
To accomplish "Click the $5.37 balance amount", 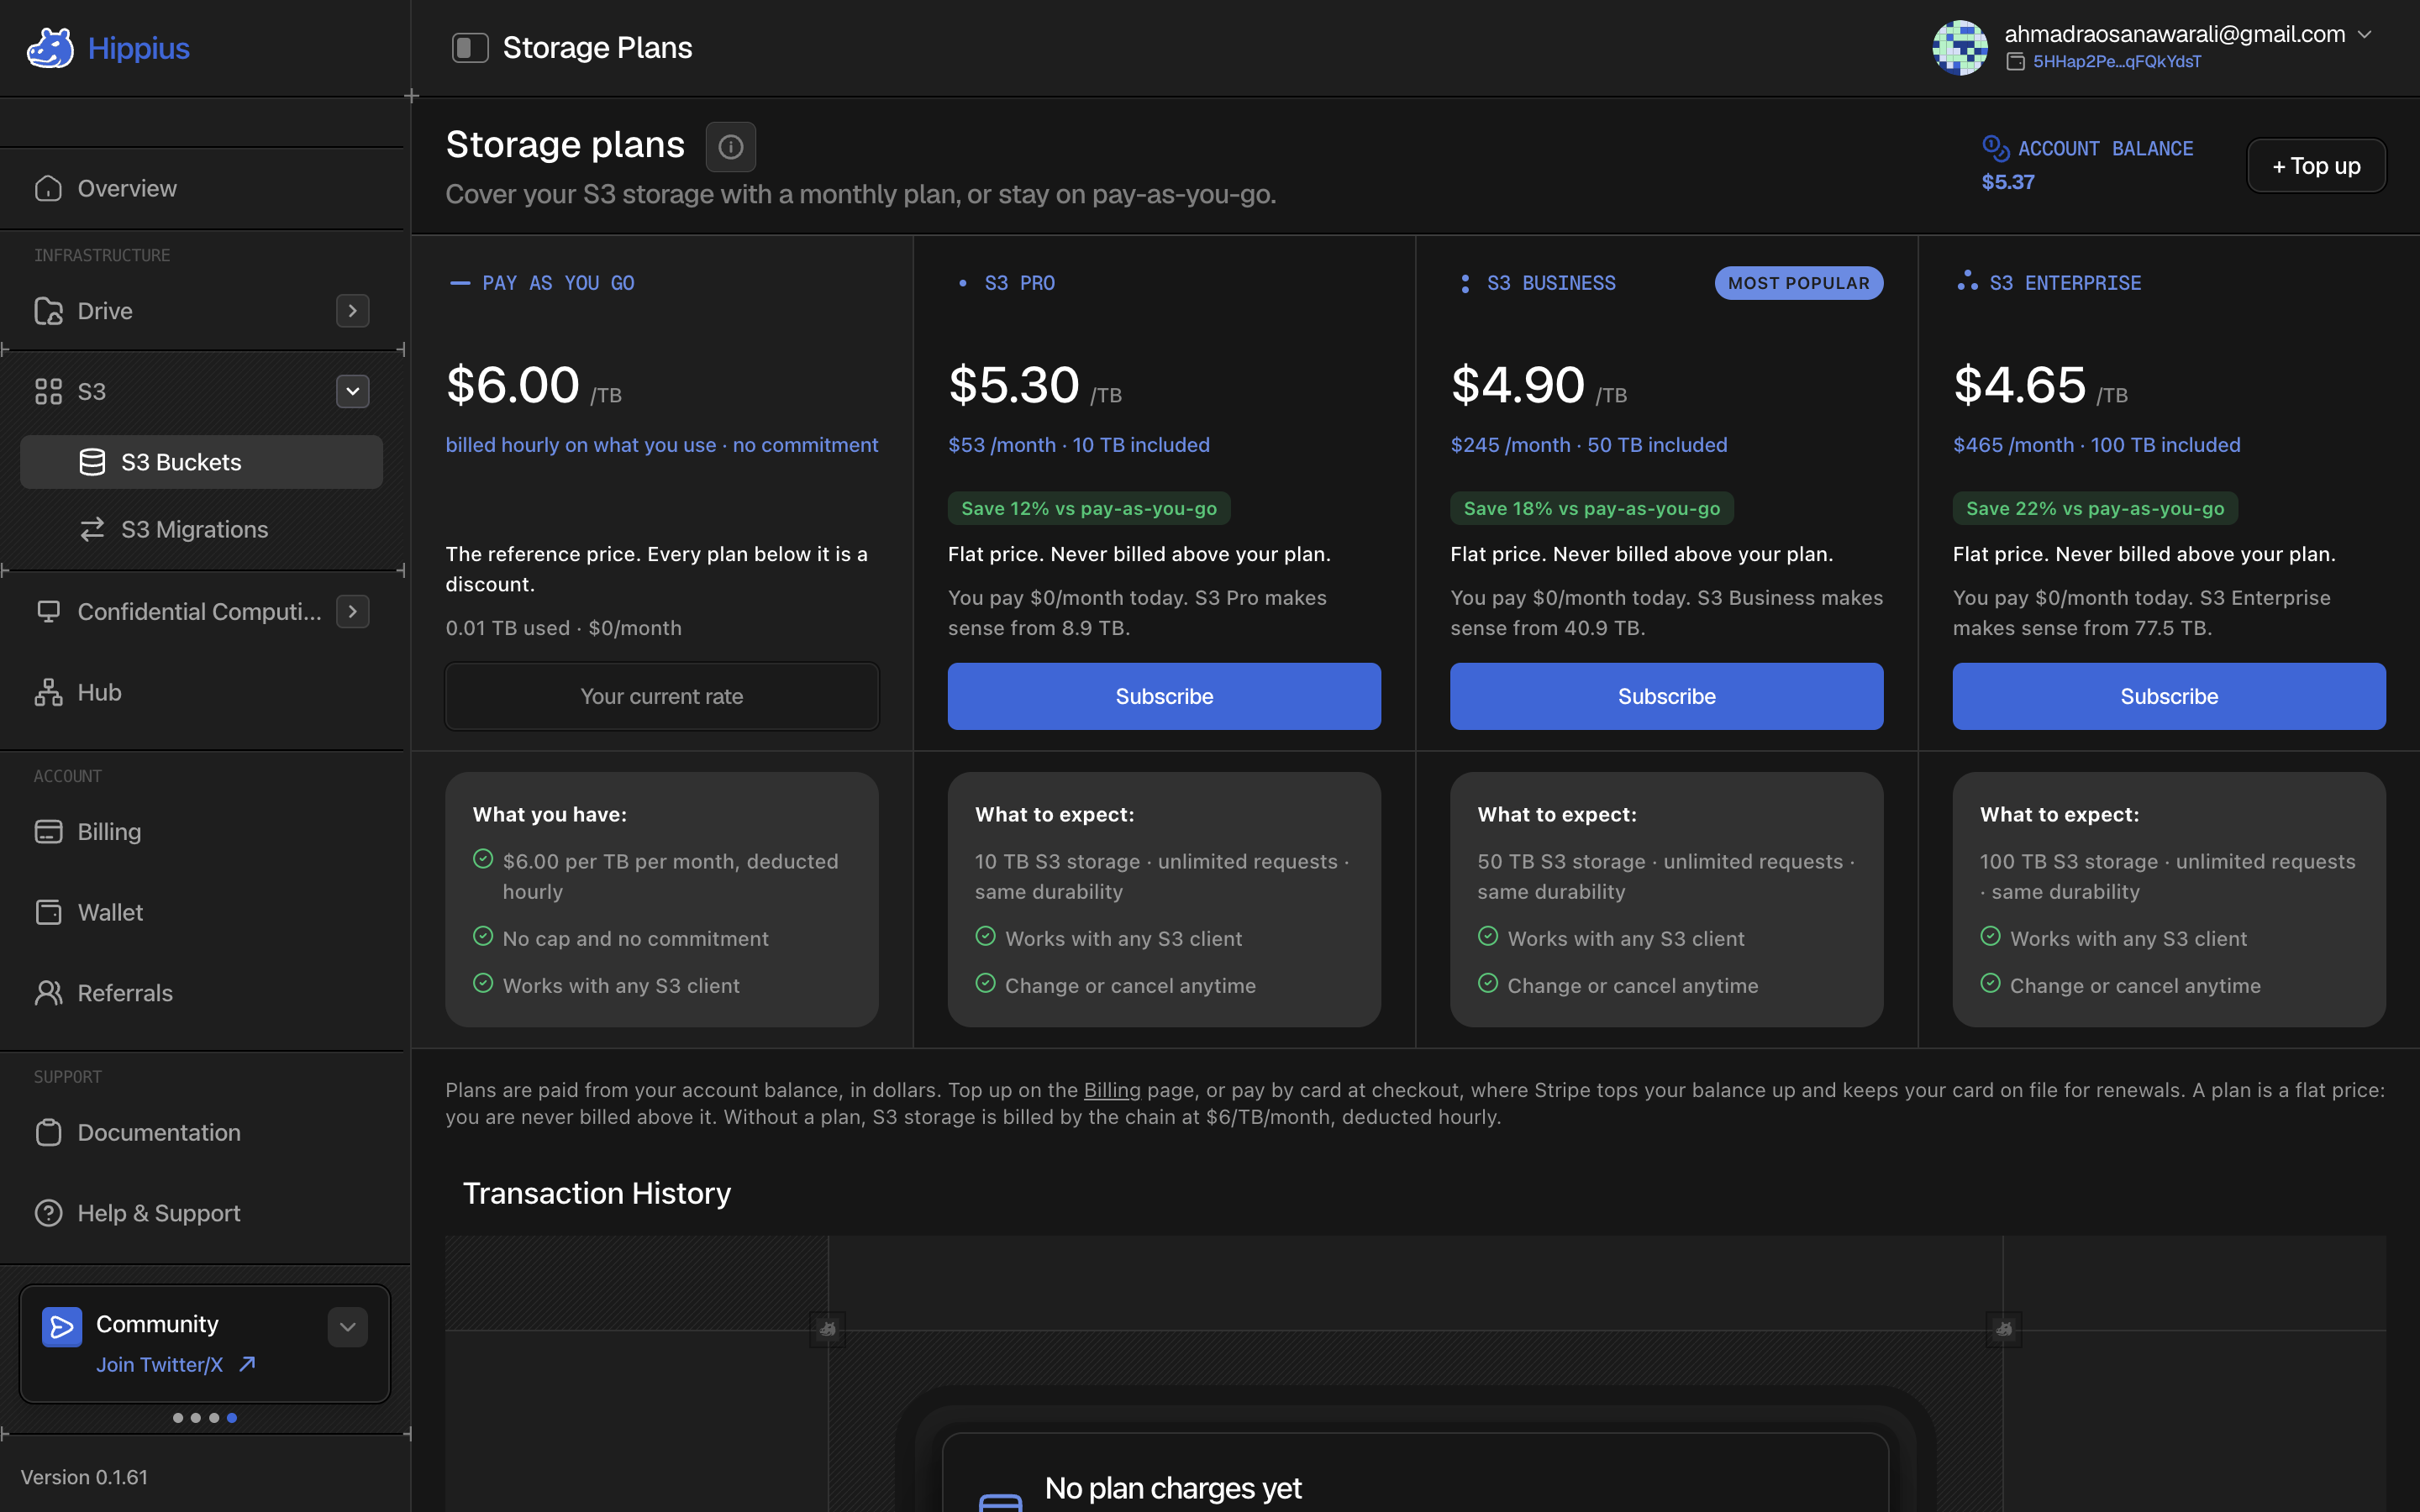I will [2008, 182].
